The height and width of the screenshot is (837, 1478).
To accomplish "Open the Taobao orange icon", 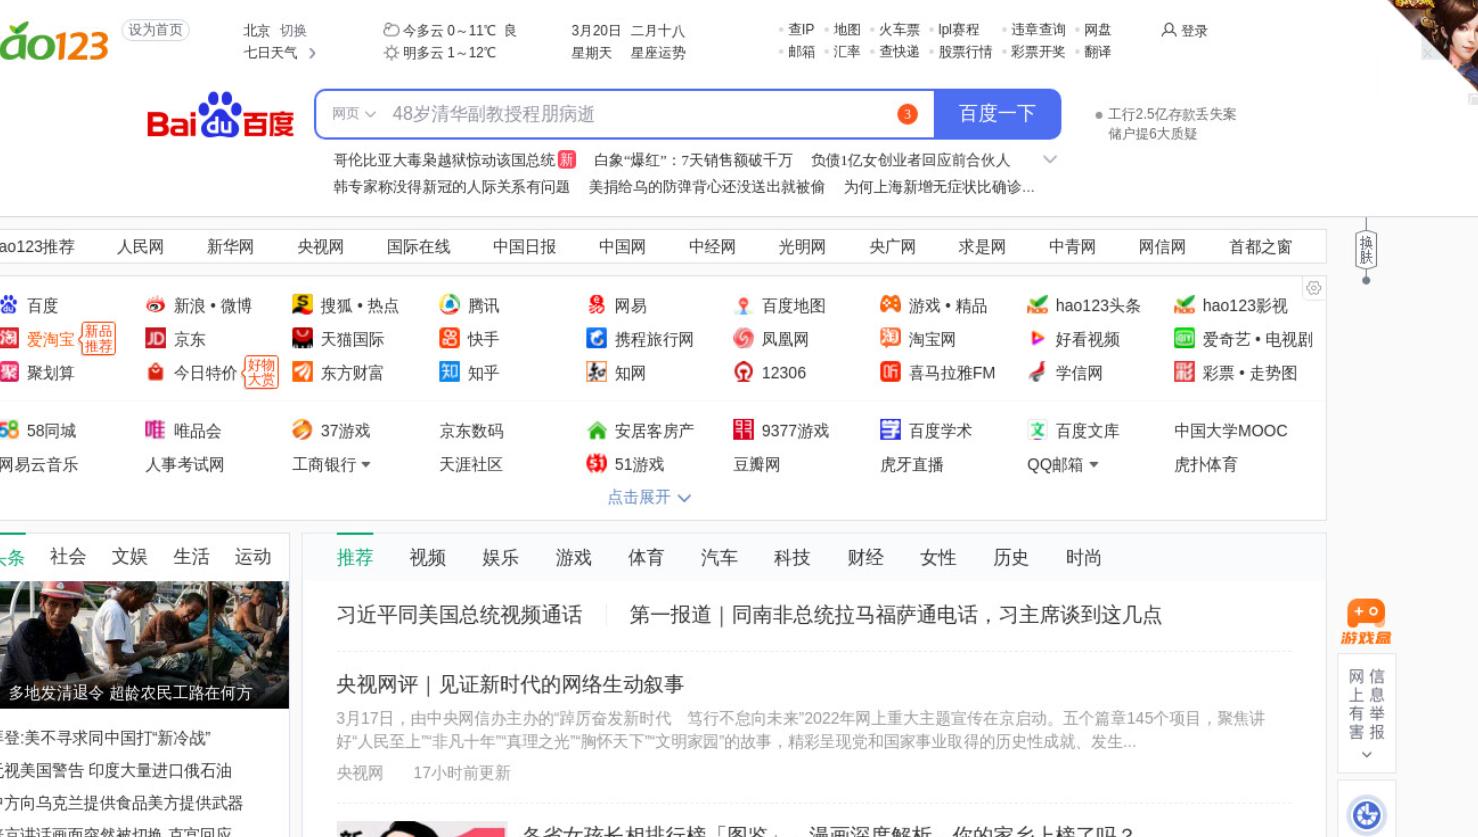I will click(x=890, y=338).
